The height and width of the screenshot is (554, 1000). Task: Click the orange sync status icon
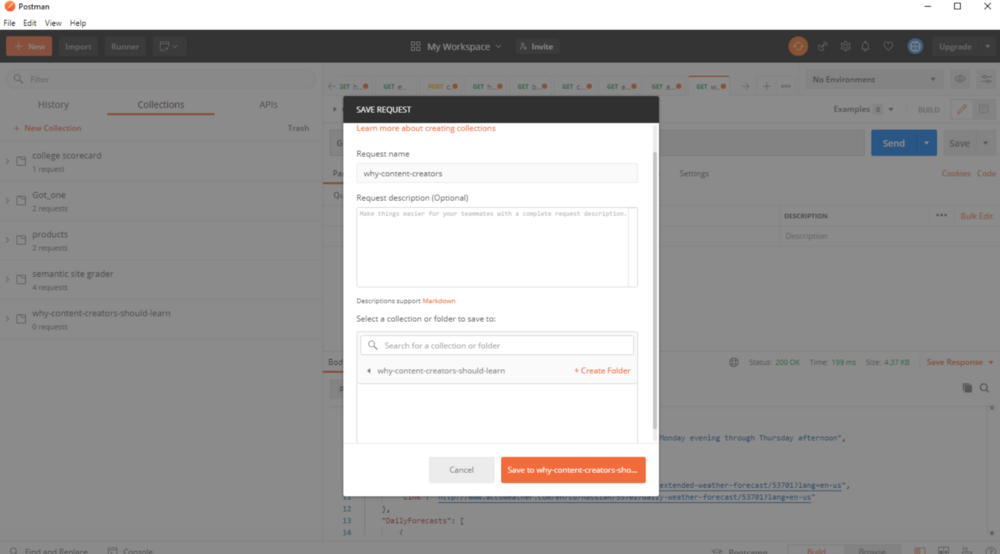pyautogui.click(x=798, y=47)
